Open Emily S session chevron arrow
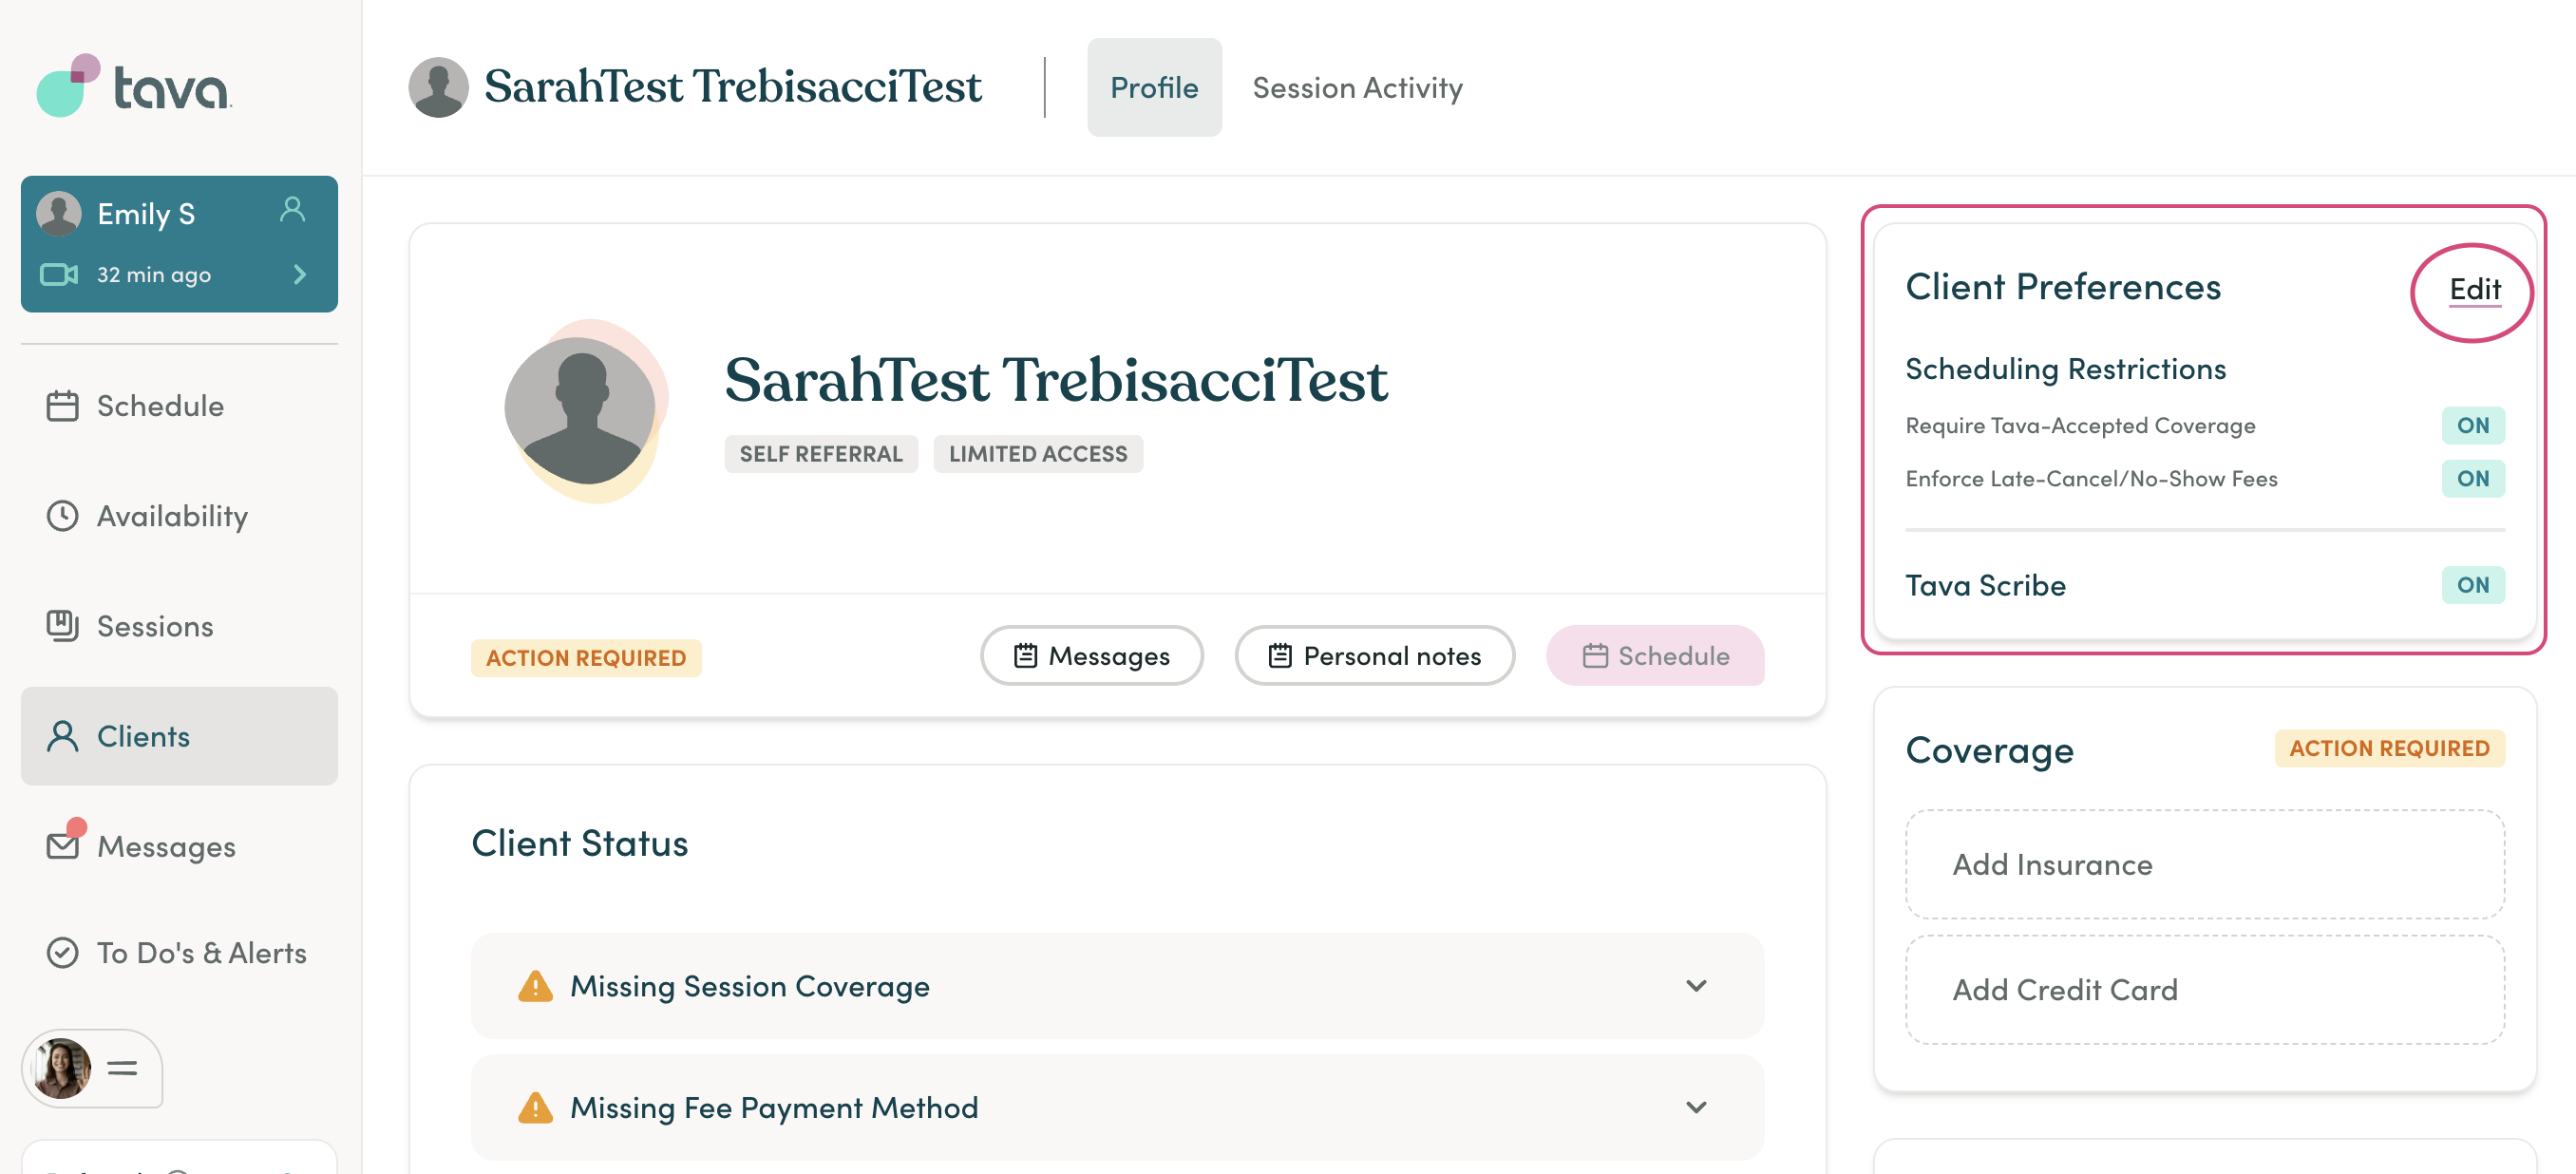 coord(299,274)
